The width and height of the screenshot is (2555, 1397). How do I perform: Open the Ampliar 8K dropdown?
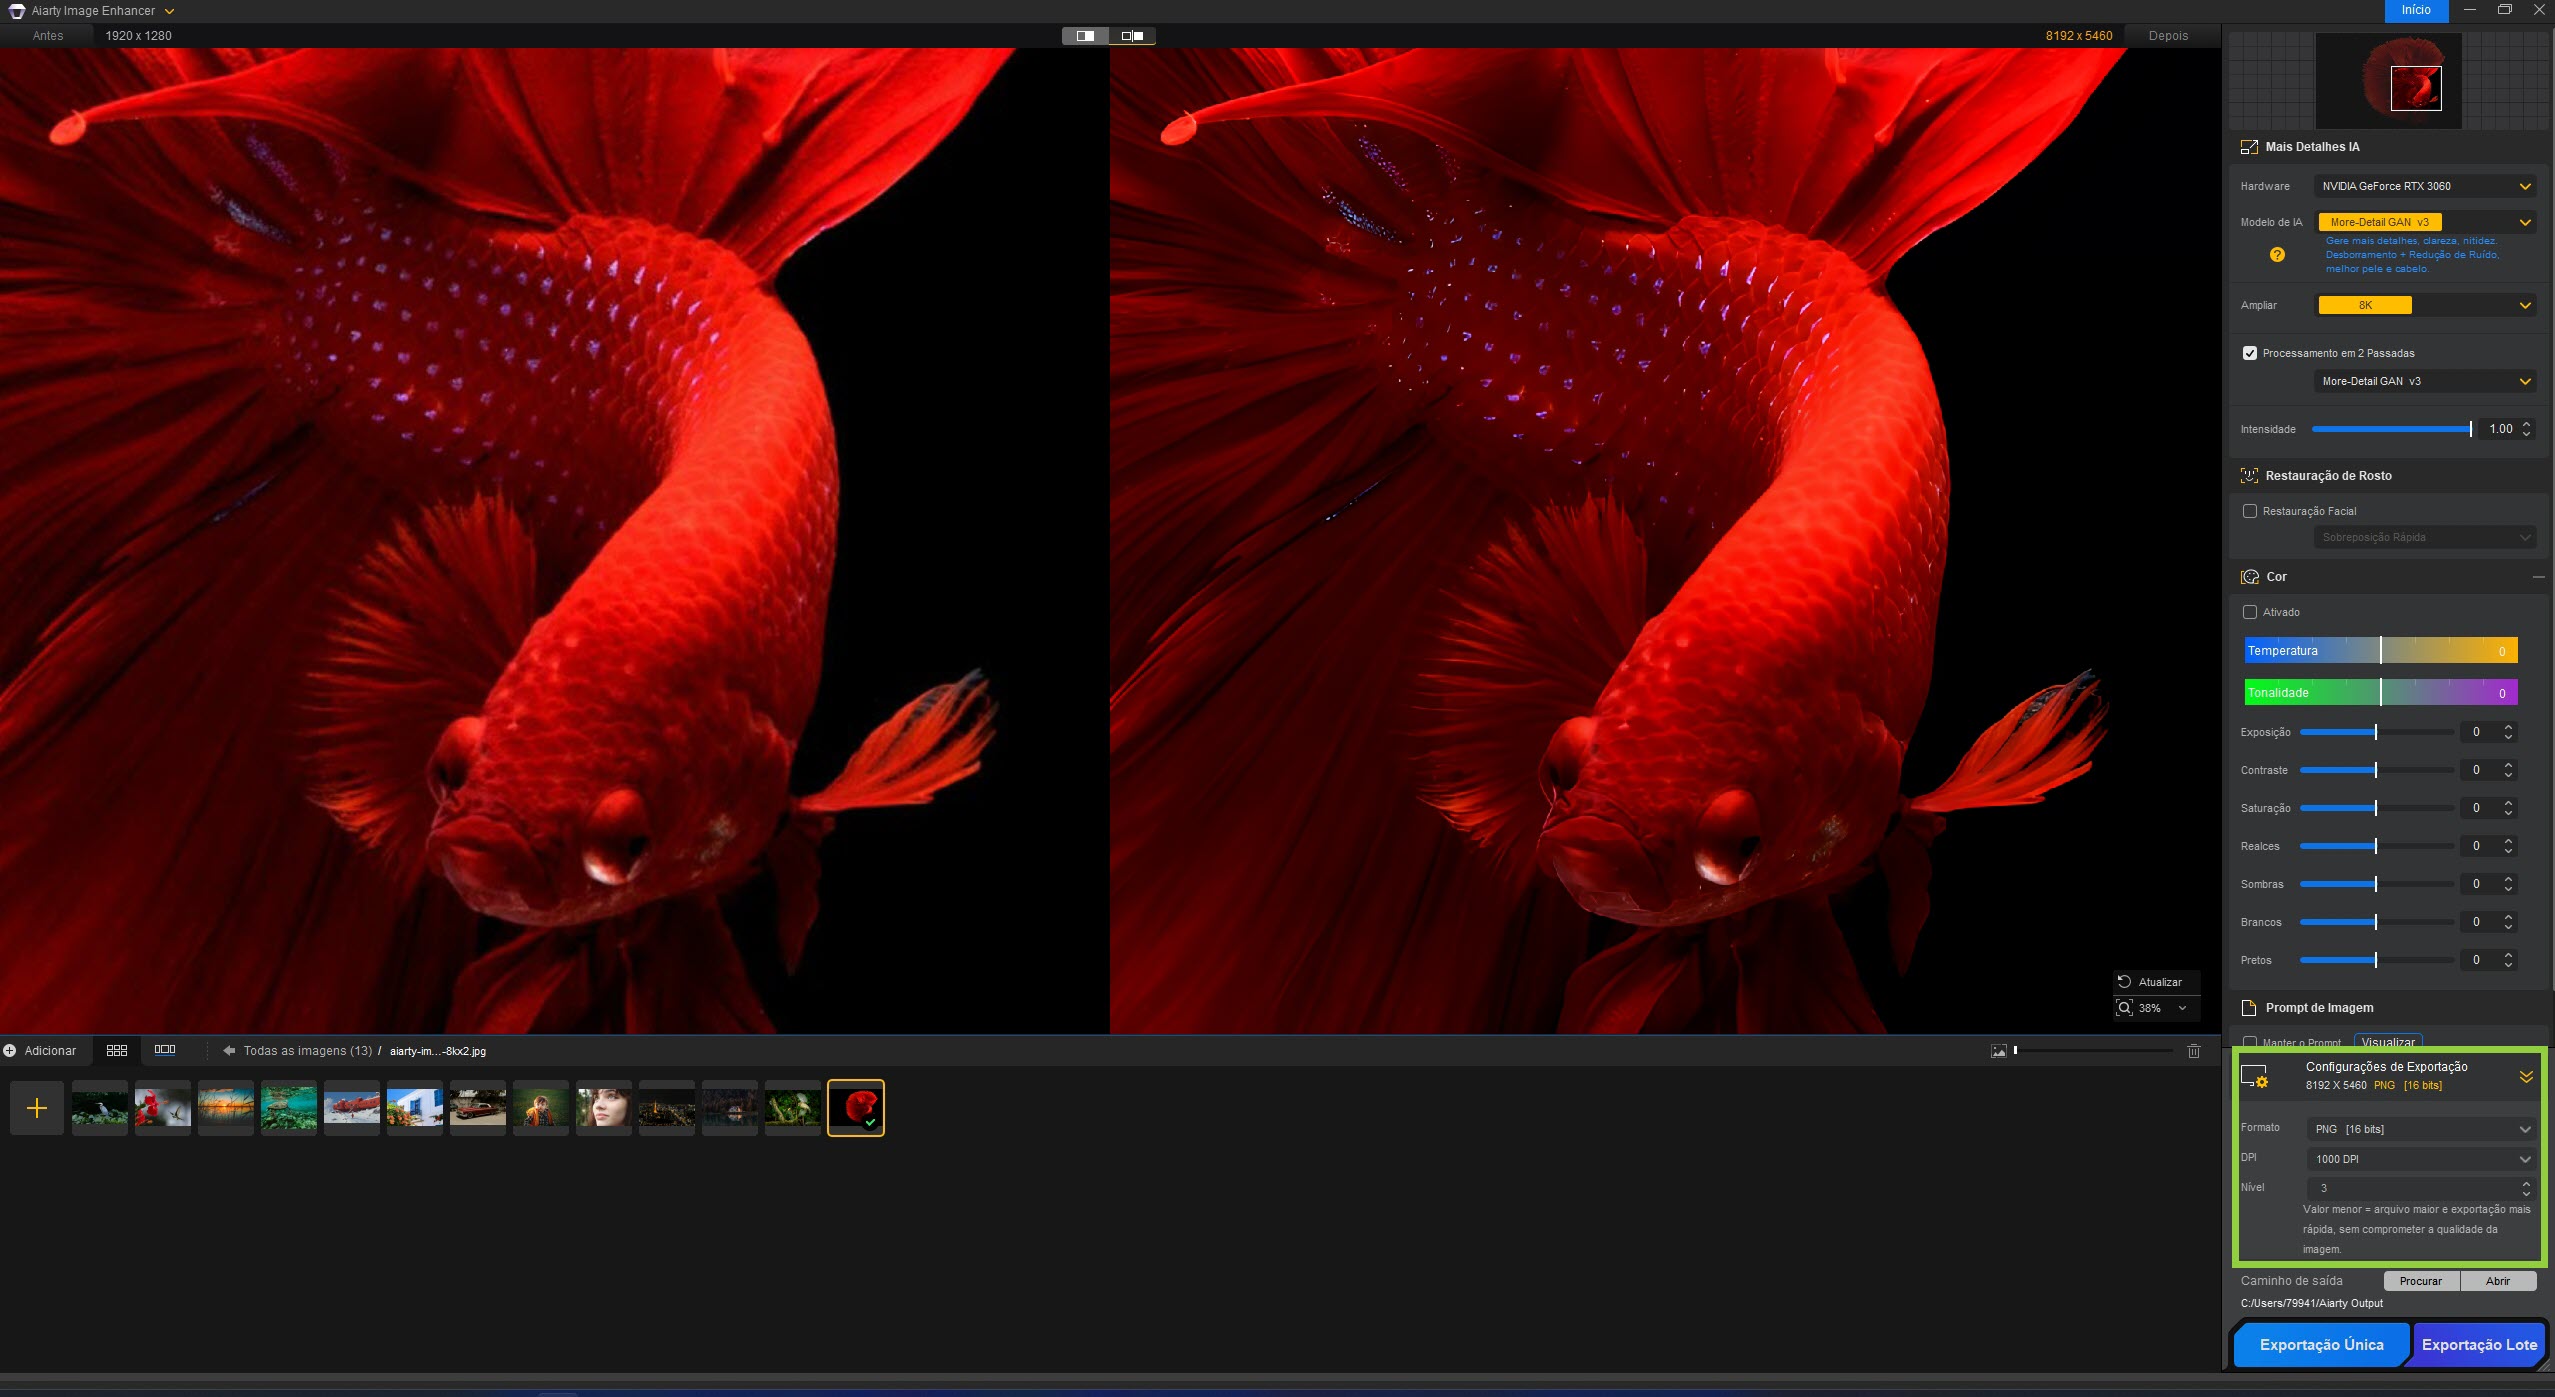tap(2425, 305)
